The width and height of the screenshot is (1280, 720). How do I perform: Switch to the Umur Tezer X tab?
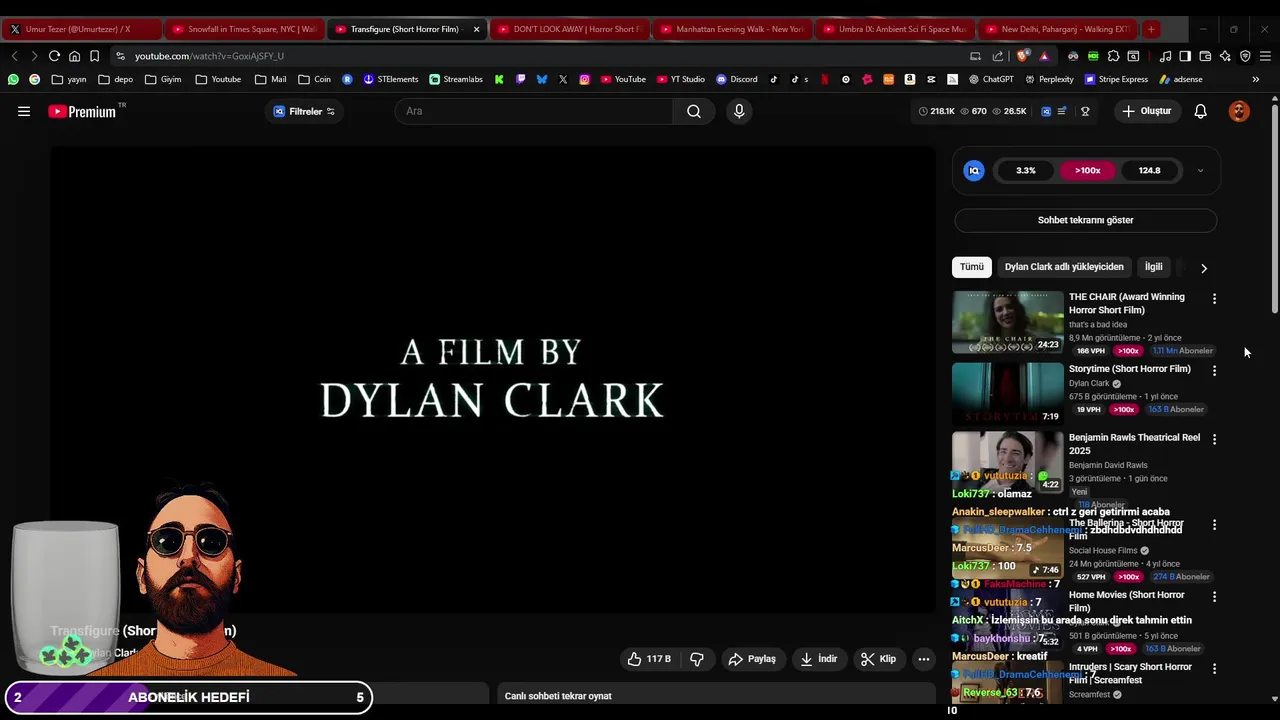[x=80, y=29]
